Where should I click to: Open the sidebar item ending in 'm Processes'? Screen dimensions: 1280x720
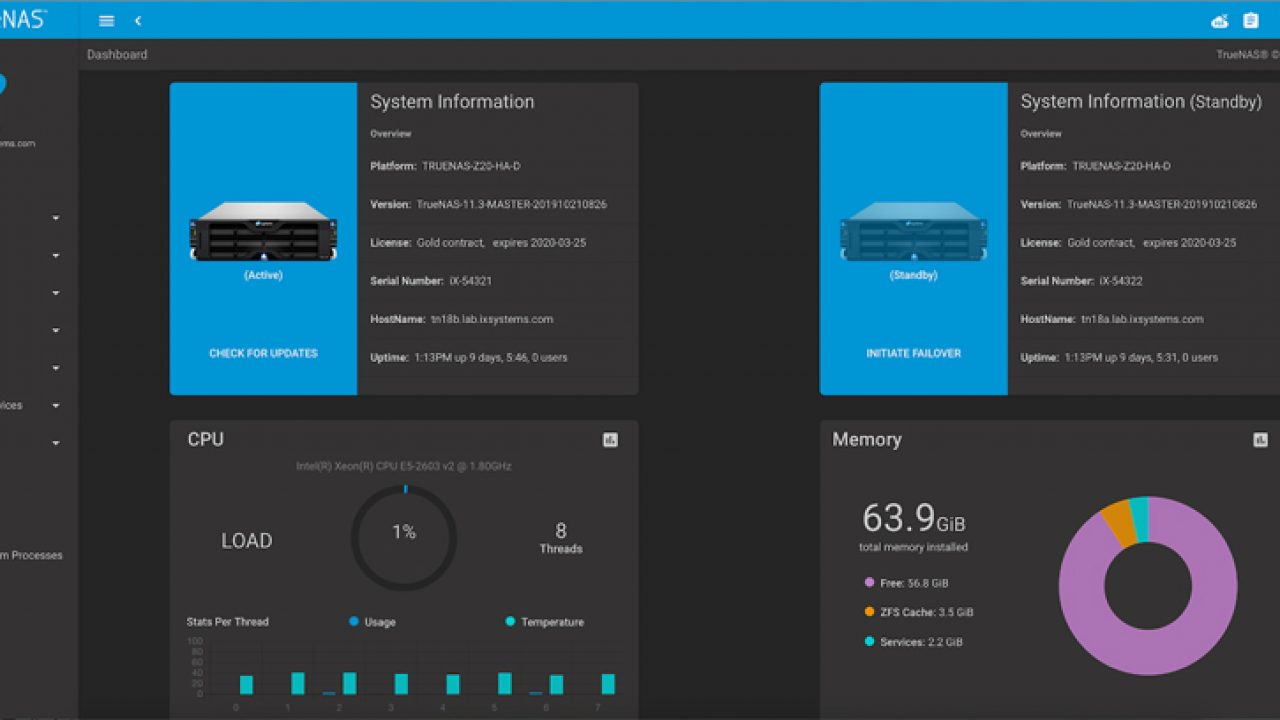tap(31, 555)
